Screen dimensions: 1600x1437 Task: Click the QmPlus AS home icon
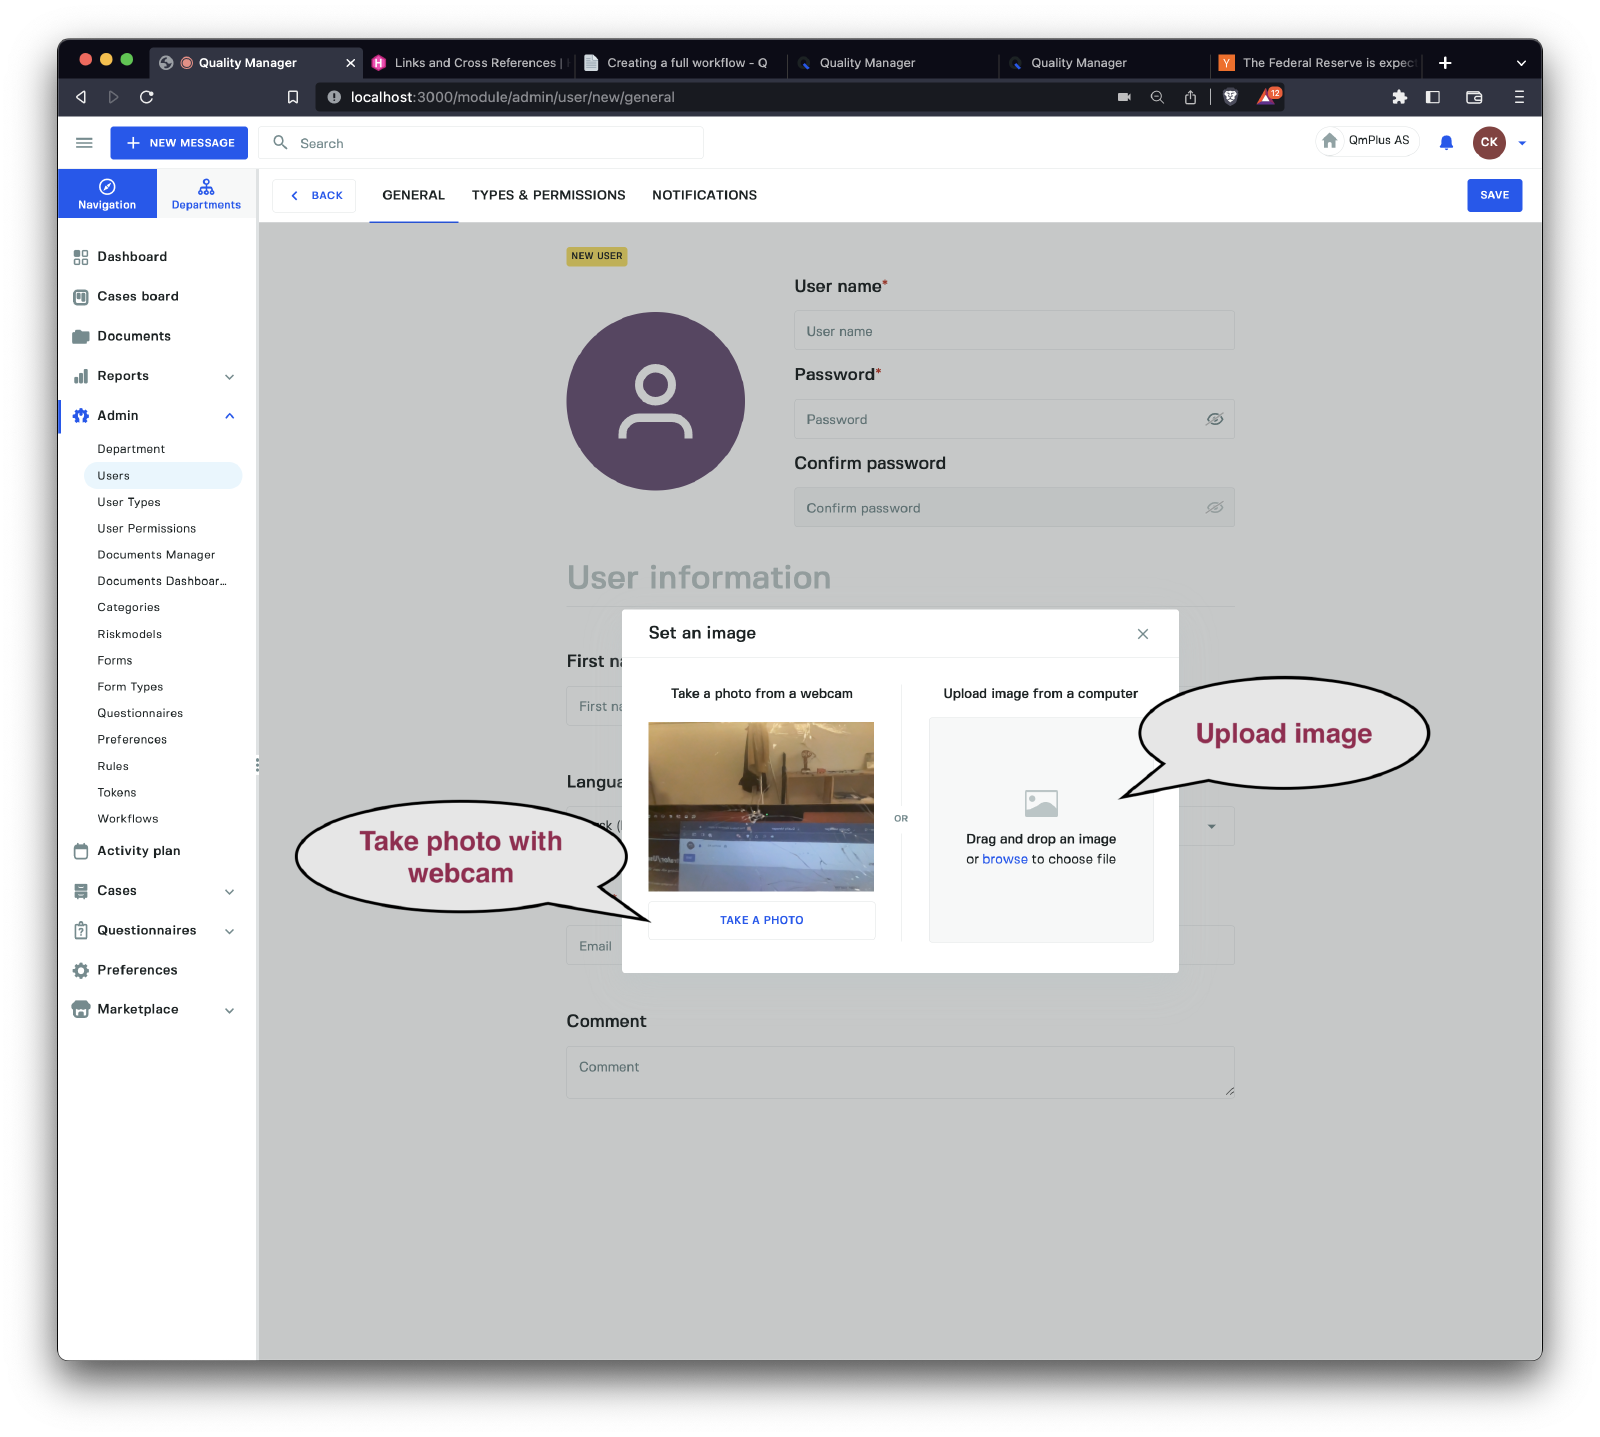coord(1330,141)
